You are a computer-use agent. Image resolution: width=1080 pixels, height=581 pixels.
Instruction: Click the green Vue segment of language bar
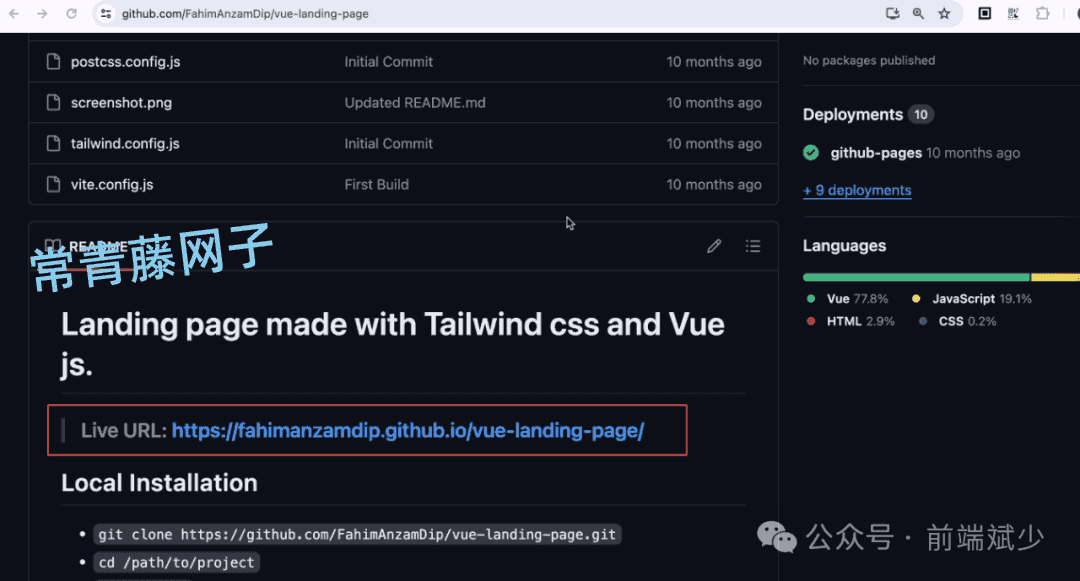click(x=916, y=277)
